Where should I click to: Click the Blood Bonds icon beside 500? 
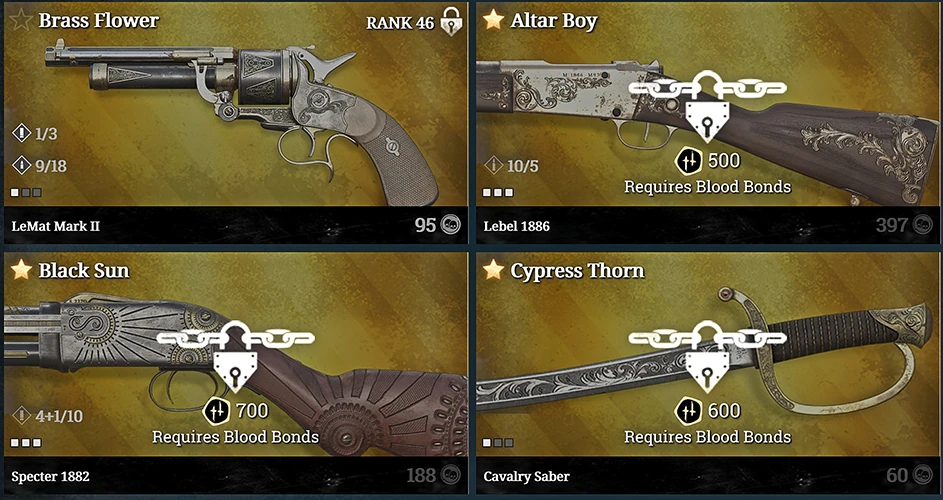click(688, 161)
